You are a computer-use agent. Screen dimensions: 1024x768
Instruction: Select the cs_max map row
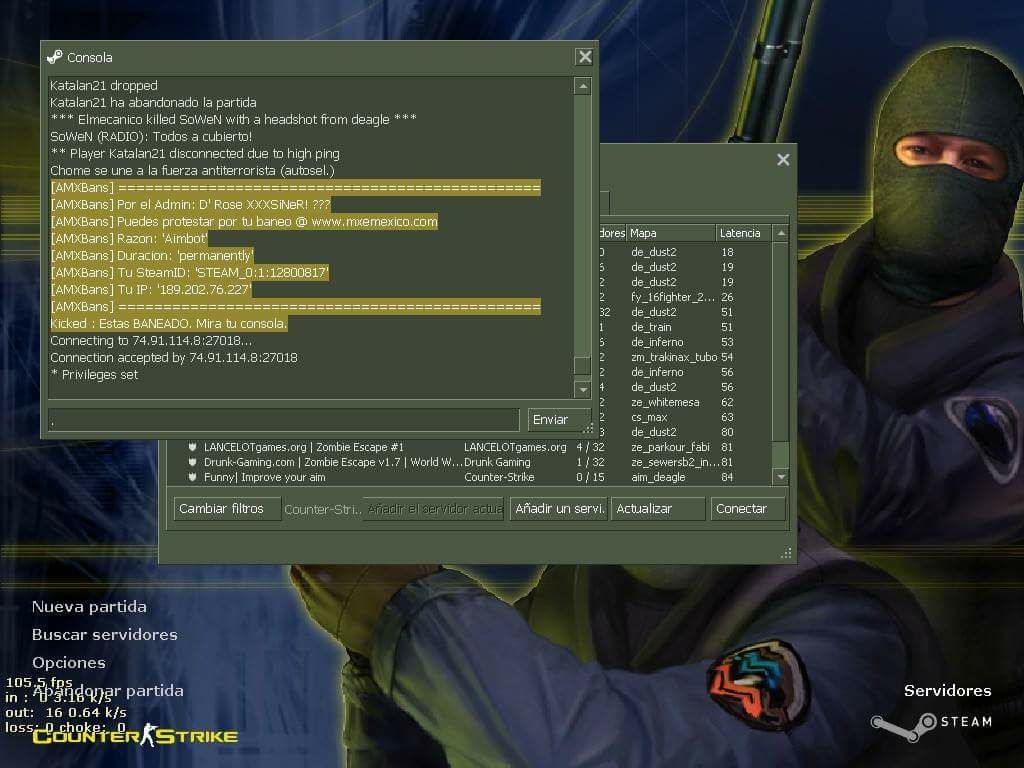click(x=649, y=417)
